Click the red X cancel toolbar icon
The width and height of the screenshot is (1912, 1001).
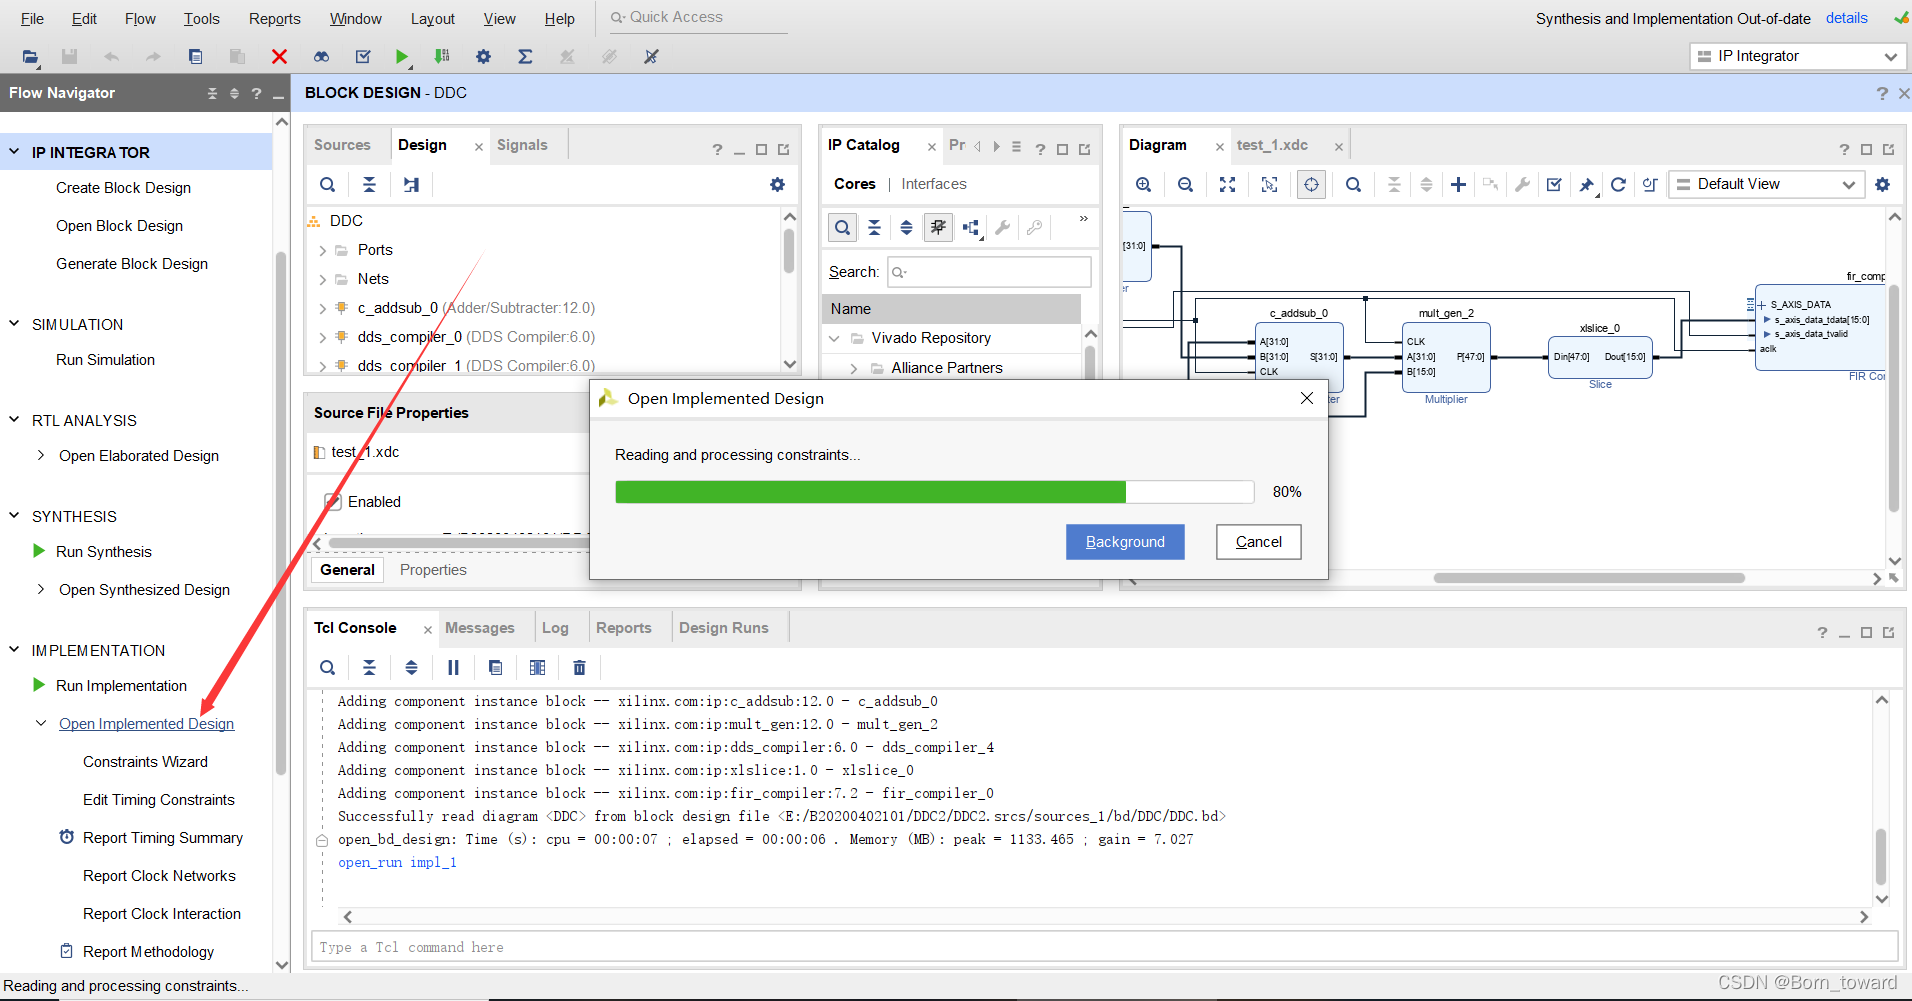(279, 57)
